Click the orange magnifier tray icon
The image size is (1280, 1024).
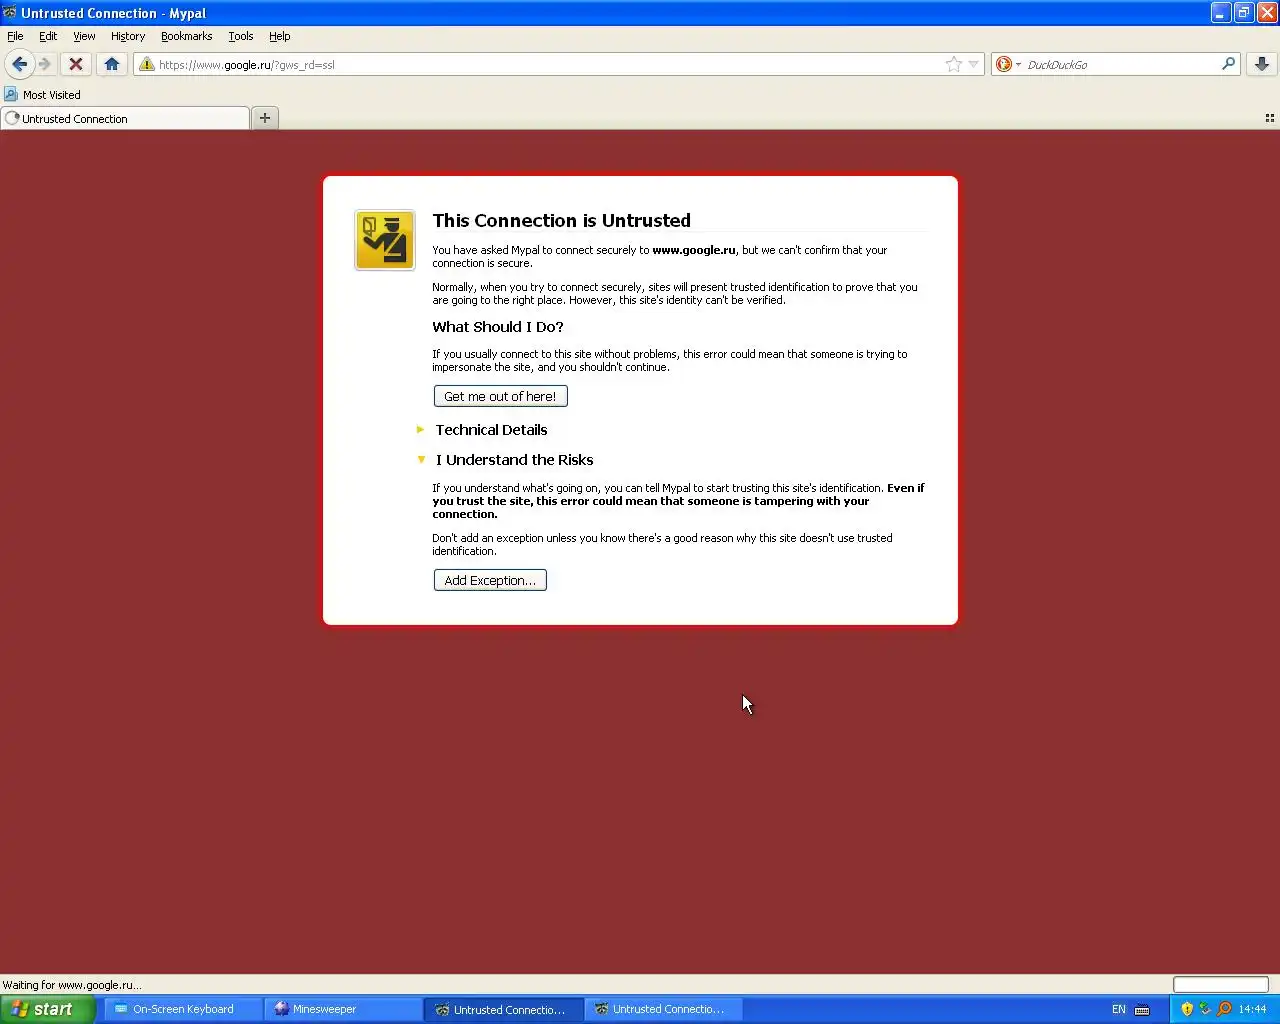pyautogui.click(x=1224, y=1009)
